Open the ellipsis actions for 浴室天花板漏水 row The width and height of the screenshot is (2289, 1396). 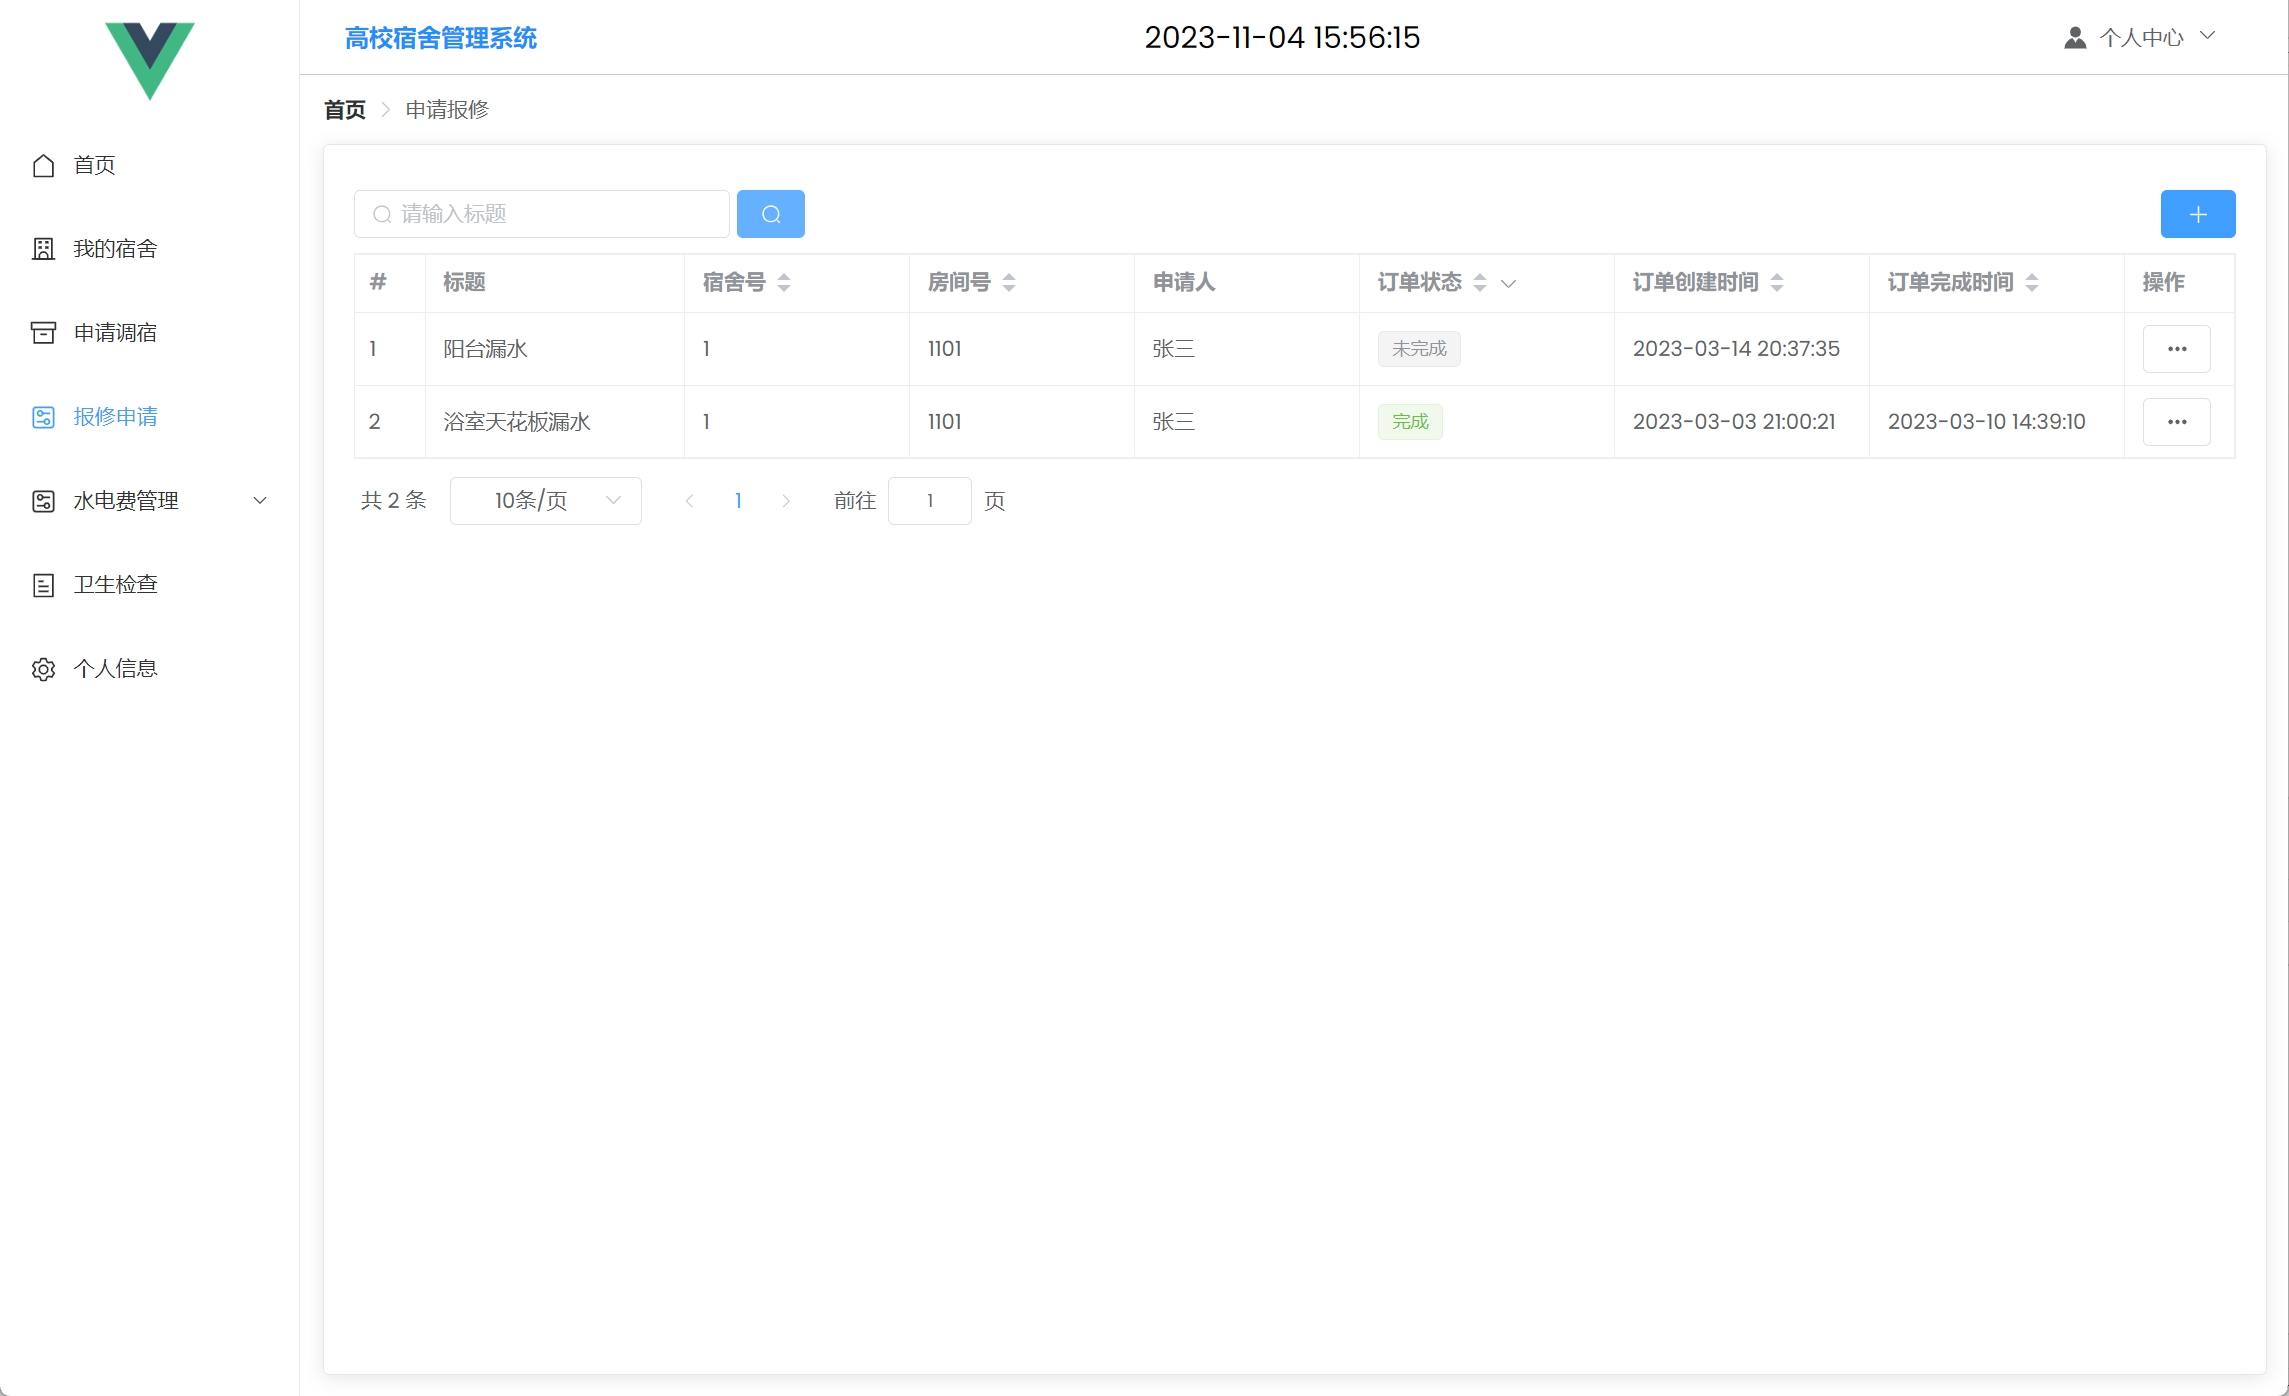(x=2176, y=422)
